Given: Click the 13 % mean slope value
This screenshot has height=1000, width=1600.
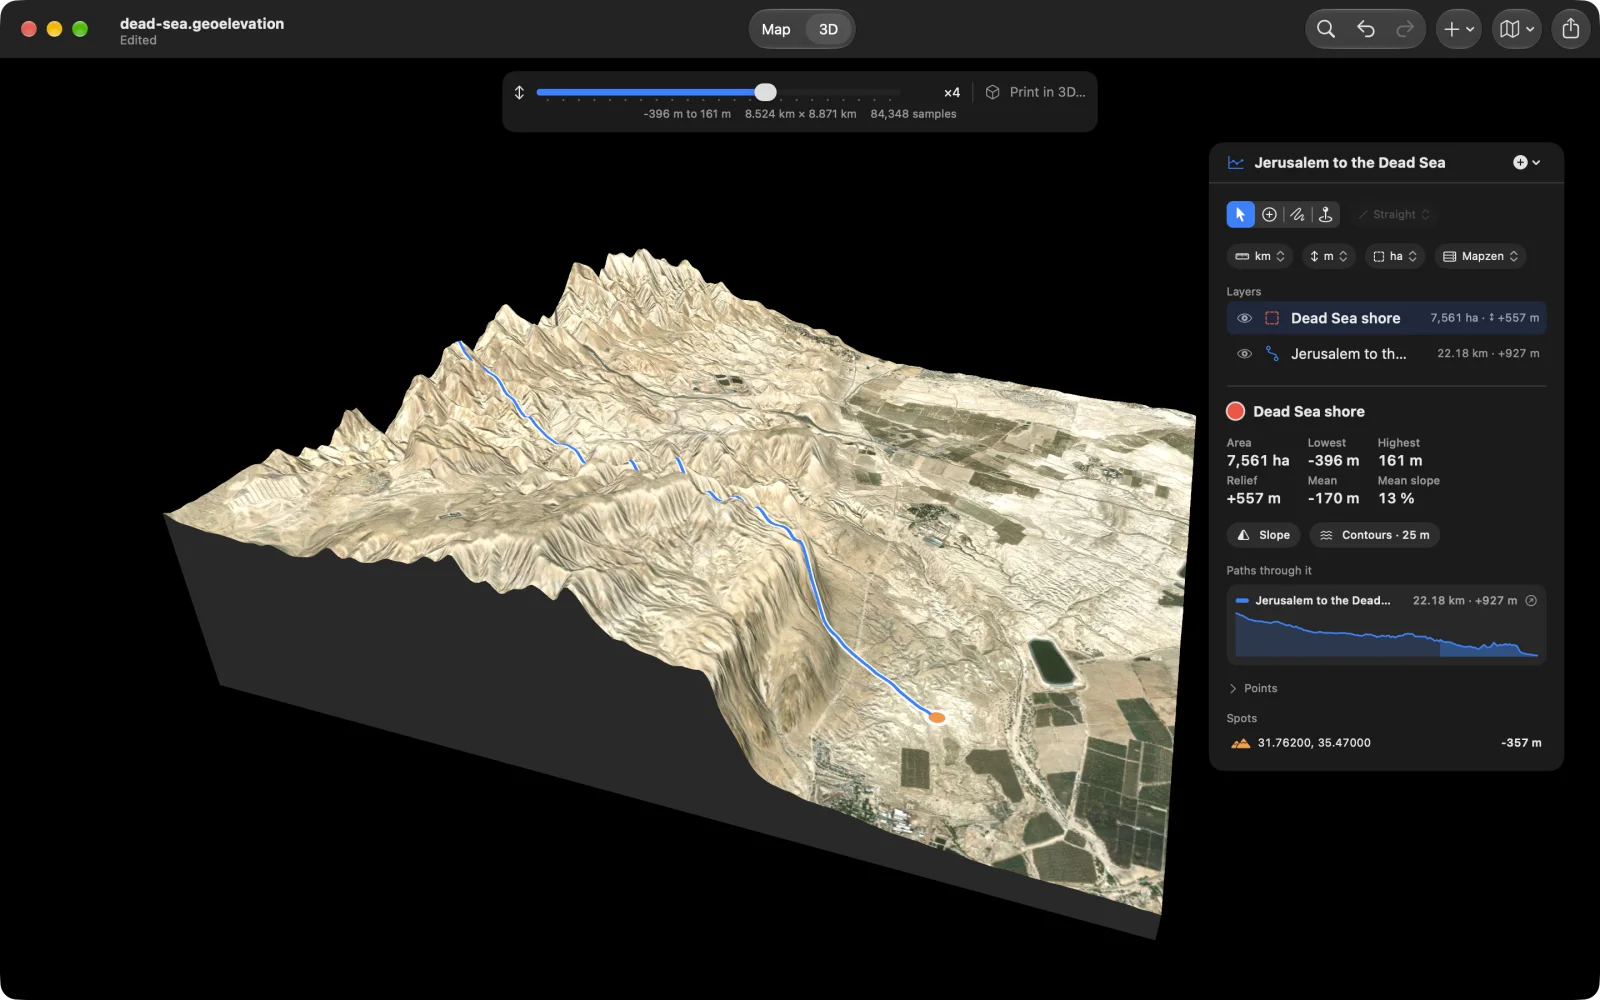Looking at the screenshot, I should 1396,498.
